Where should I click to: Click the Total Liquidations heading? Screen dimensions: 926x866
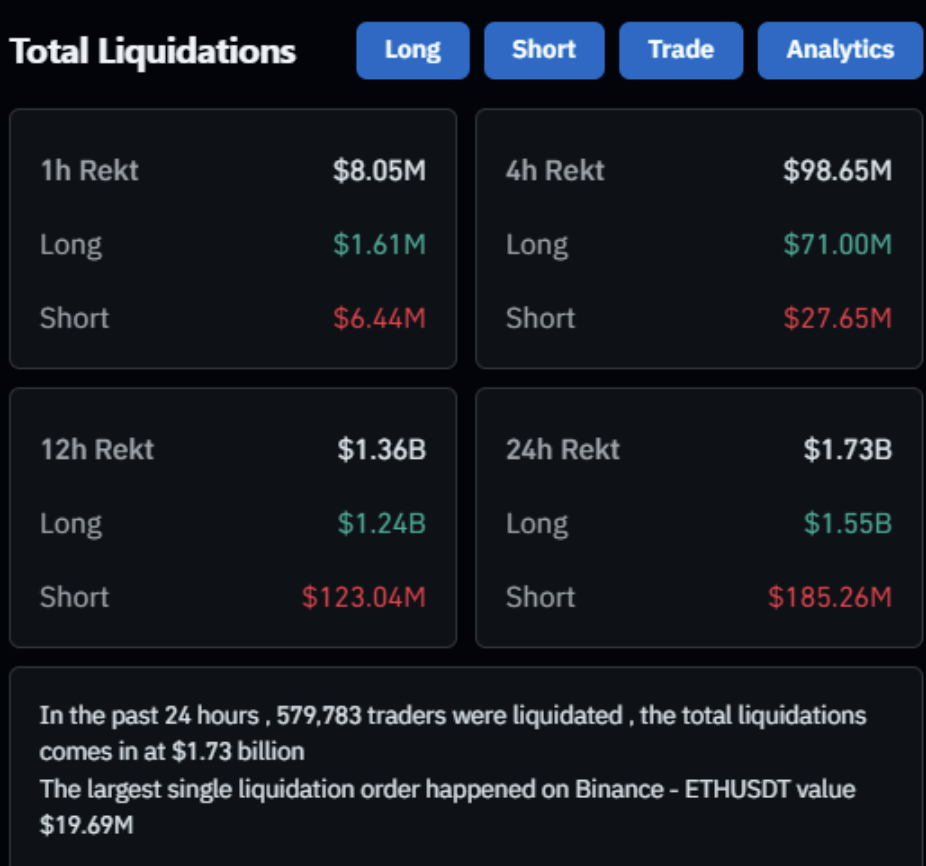153,51
